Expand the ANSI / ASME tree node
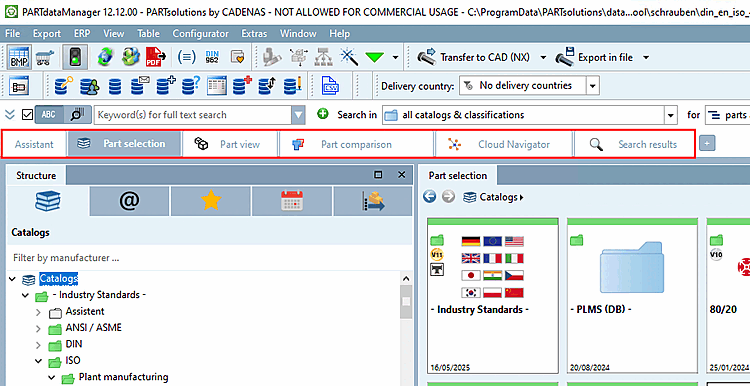 pos(39,329)
